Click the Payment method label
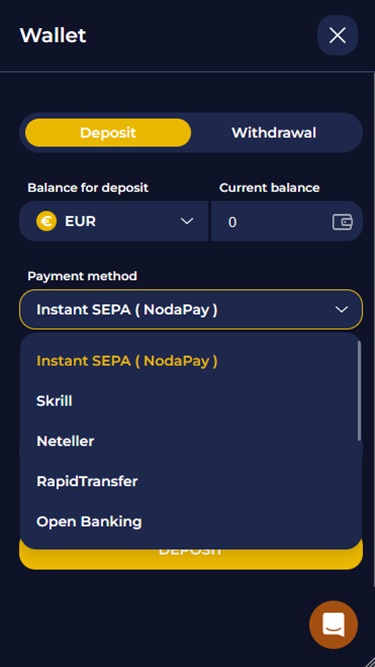Viewport: 375px width, 667px height. click(x=82, y=276)
